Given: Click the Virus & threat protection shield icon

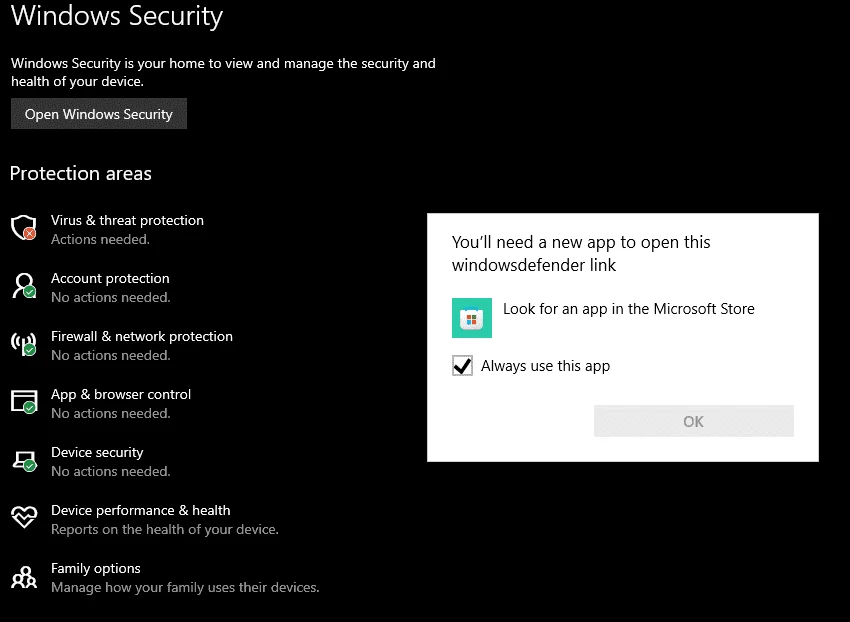Looking at the screenshot, I should (24, 228).
